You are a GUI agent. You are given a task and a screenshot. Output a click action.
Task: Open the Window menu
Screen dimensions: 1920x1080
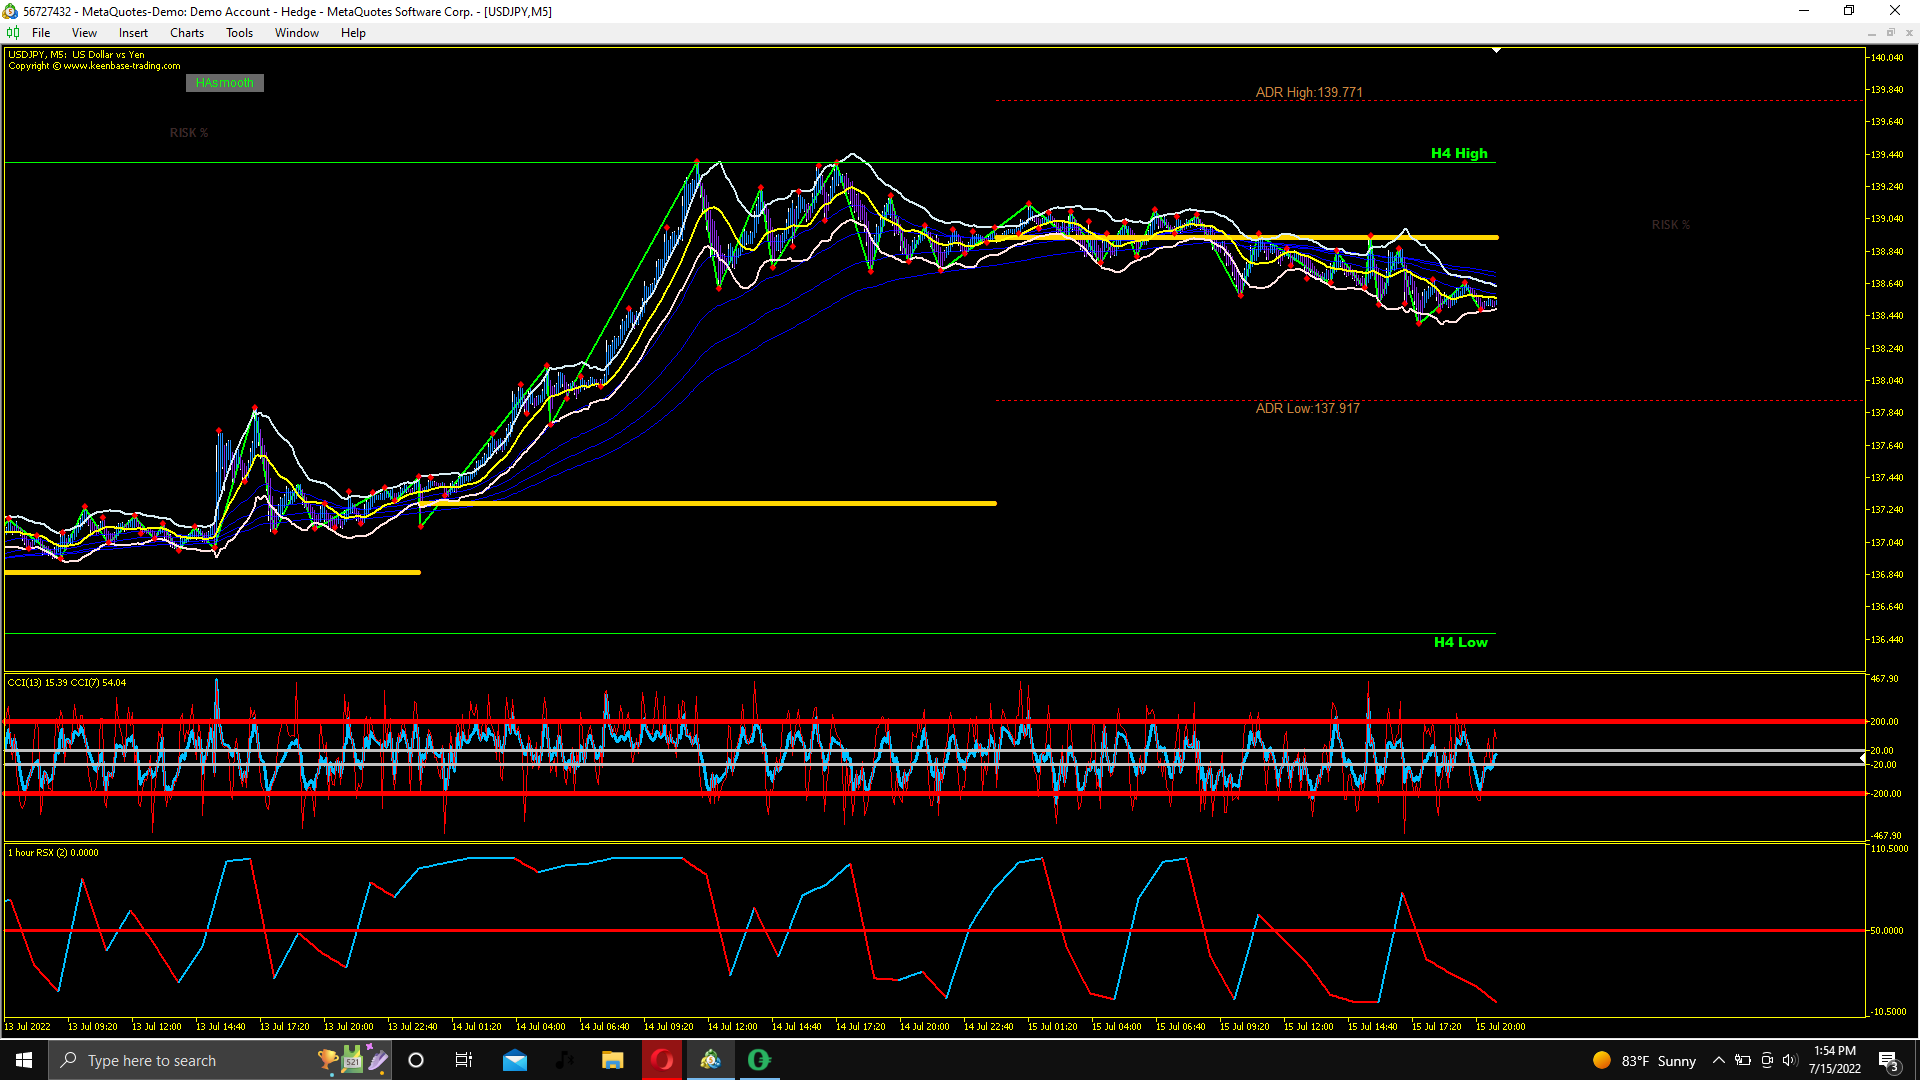point(296,33)
